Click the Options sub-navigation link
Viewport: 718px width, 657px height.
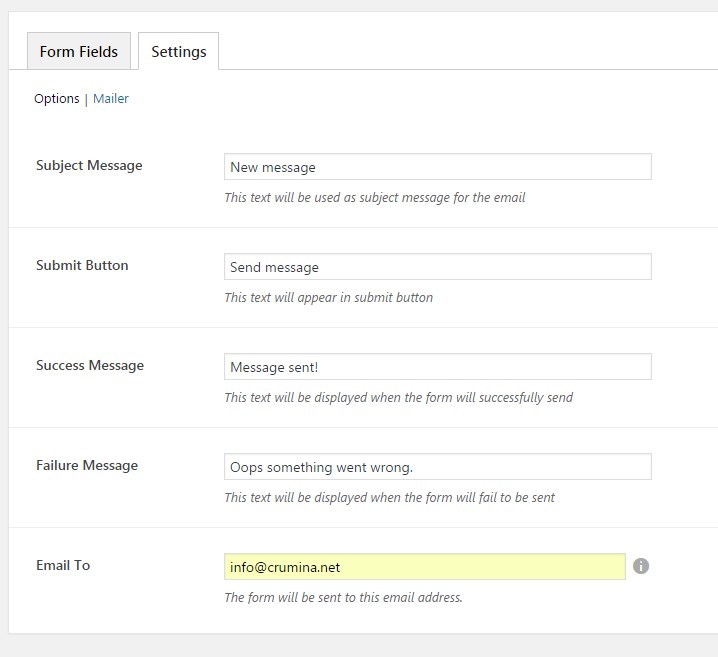pyautogui.click(x=56, y=99)
